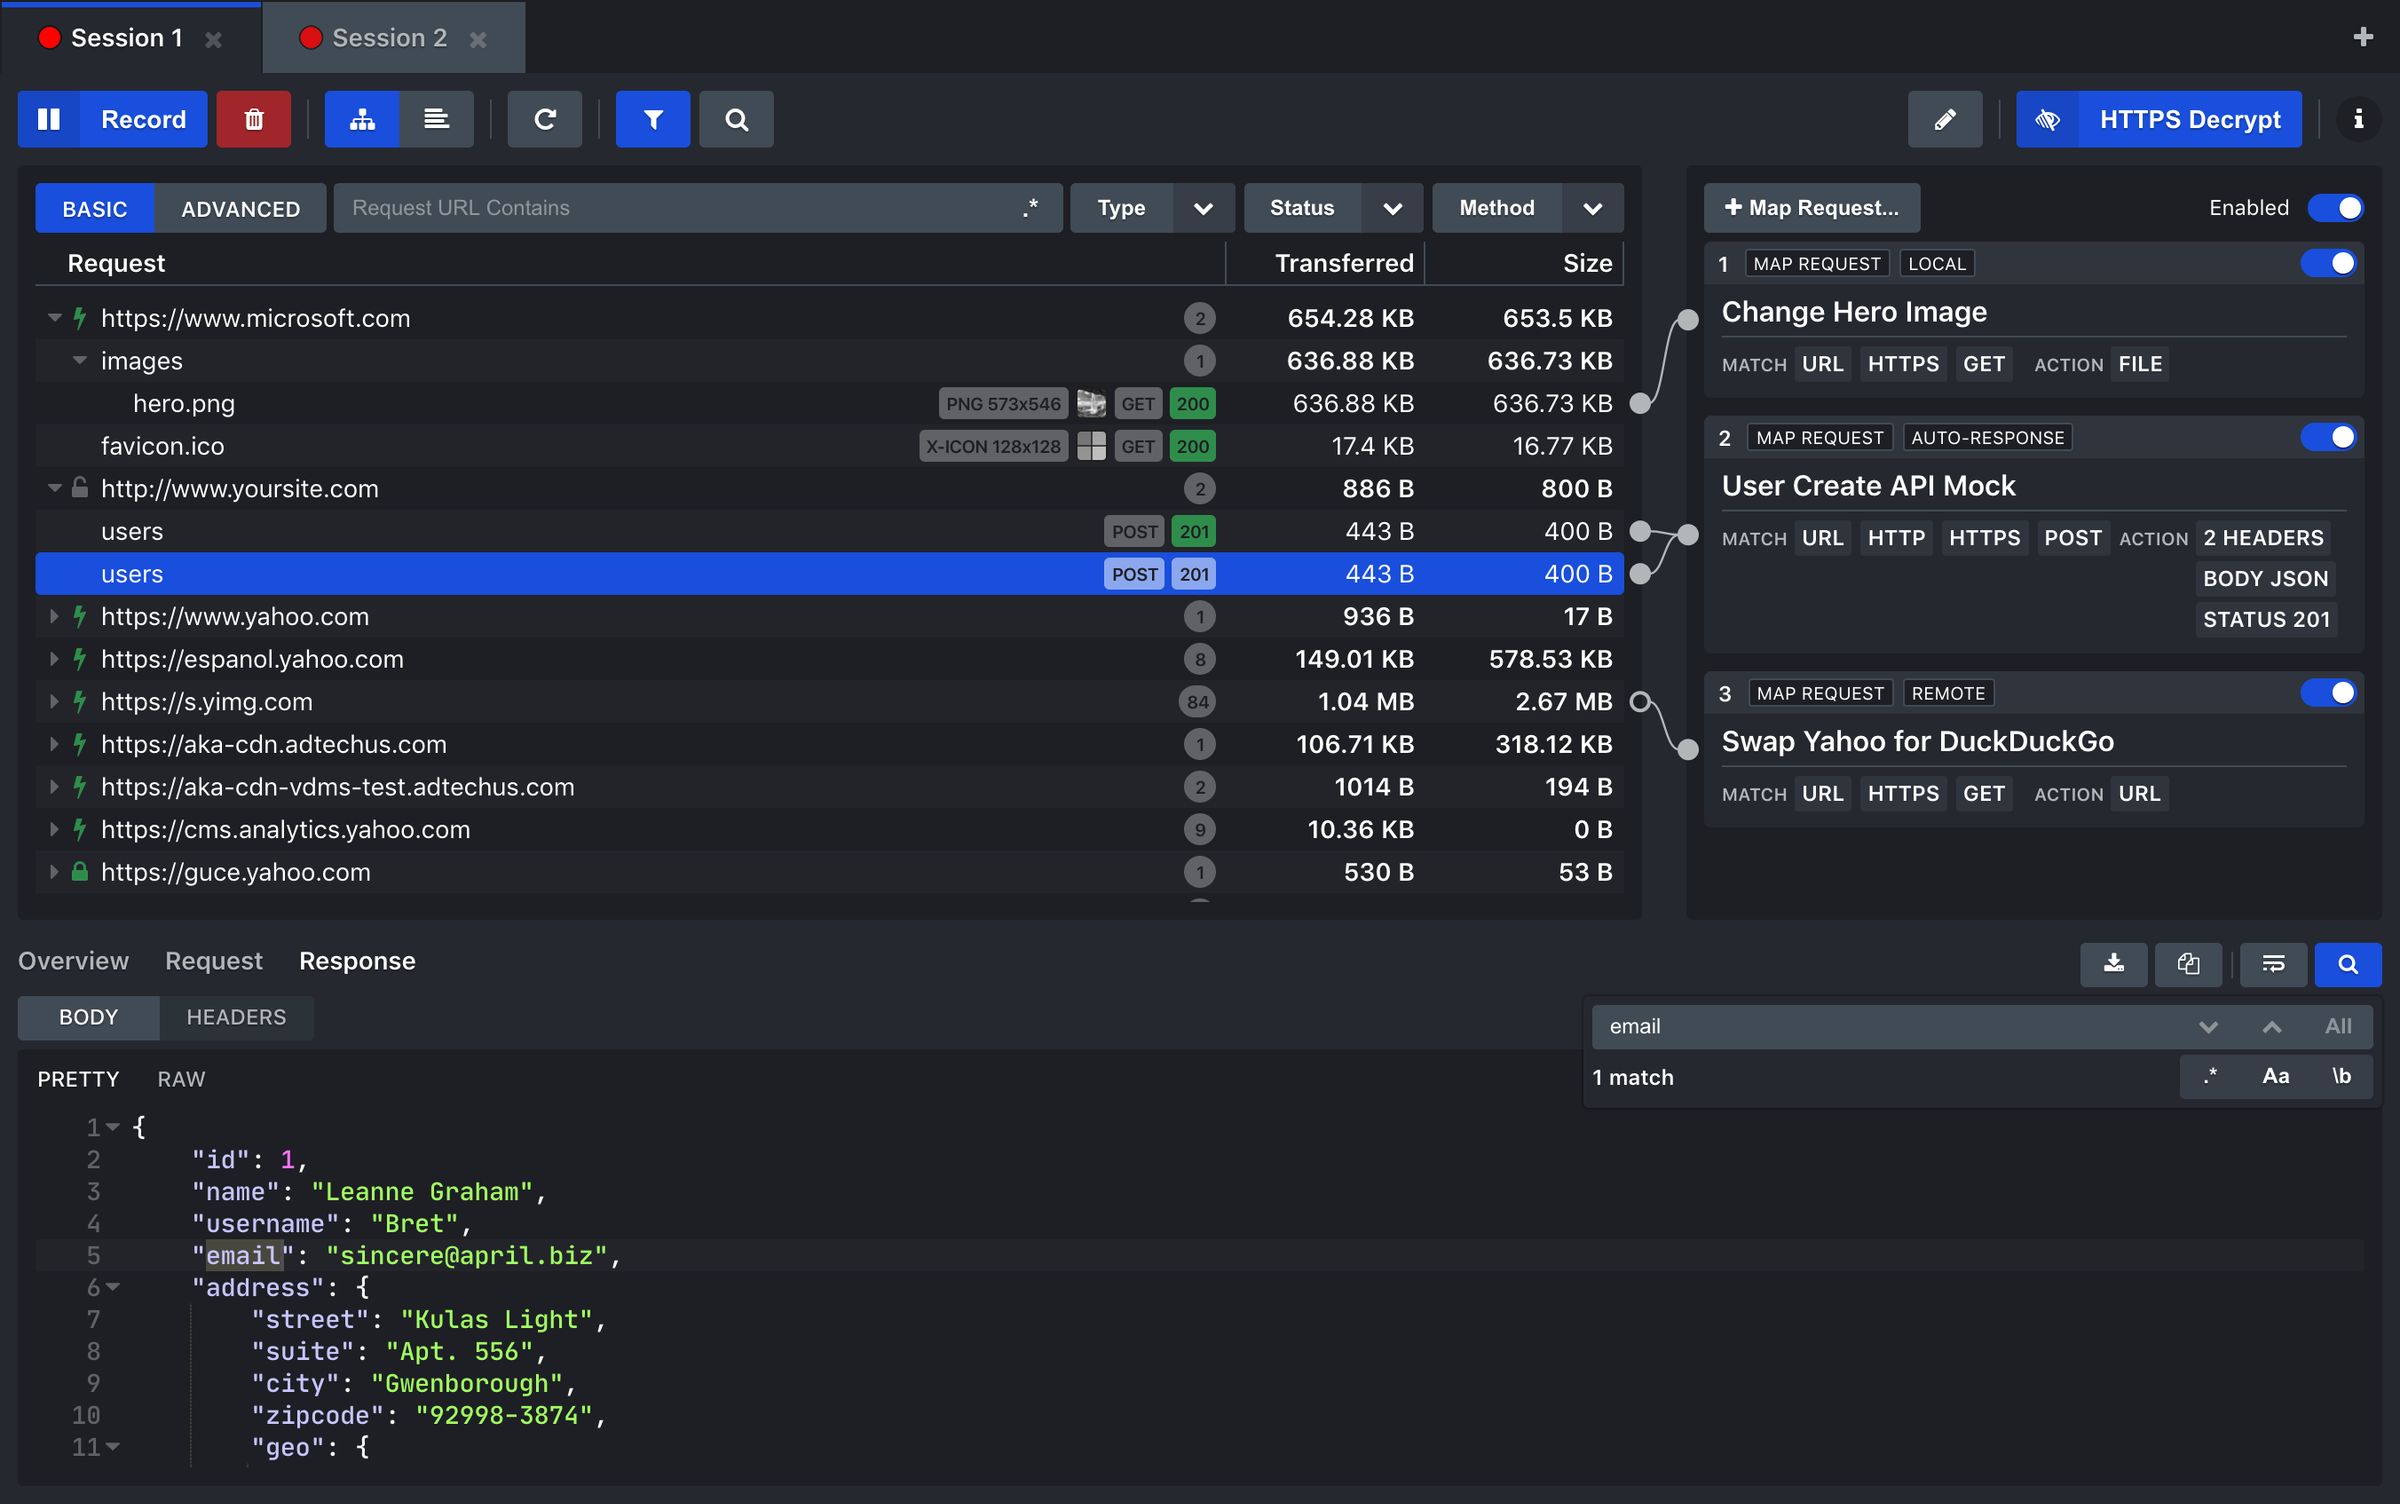Switch to flat list view icon
The height and width of the screenshot is (1504, 2400).
coord(437,119)
